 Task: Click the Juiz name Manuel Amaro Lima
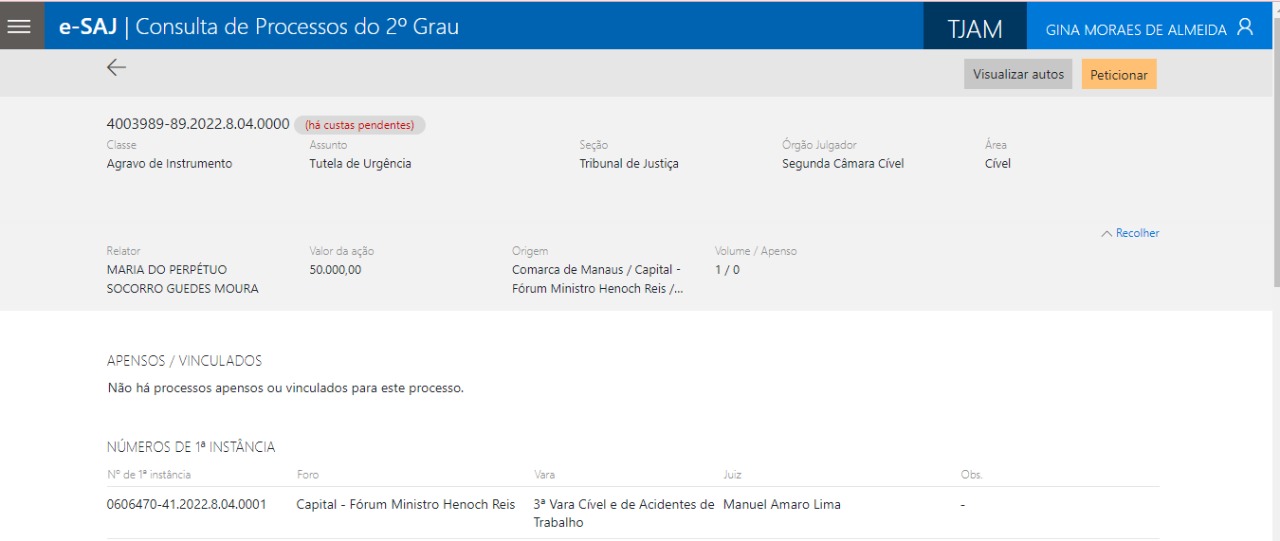781,504
